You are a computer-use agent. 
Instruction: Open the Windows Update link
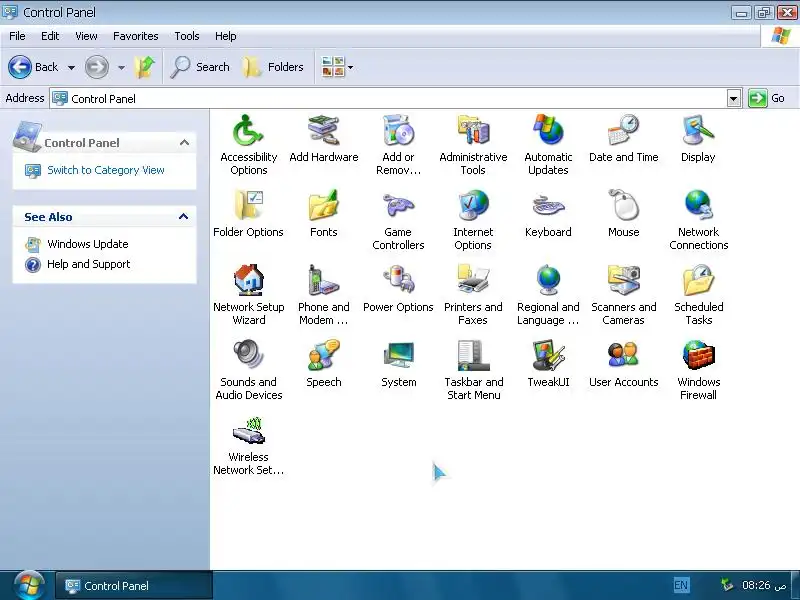[88, 244]
